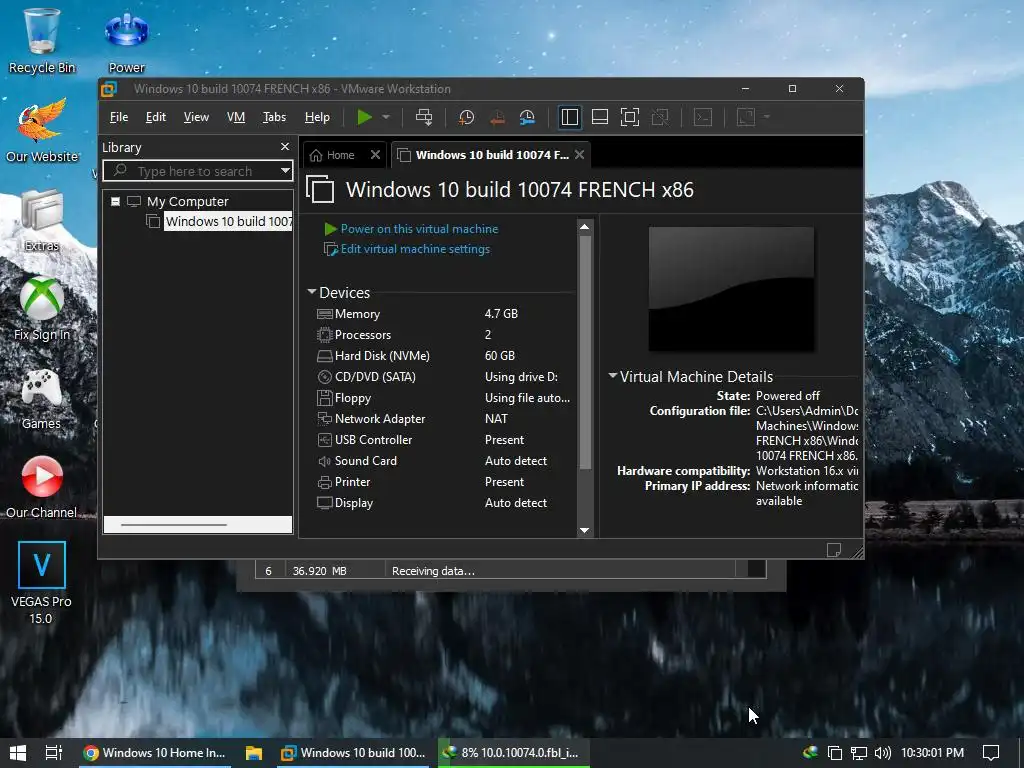The width and height of the screenshot is (1024, 768).
Task: Collapse the My Computer tree node
Action: pos(116,201)
